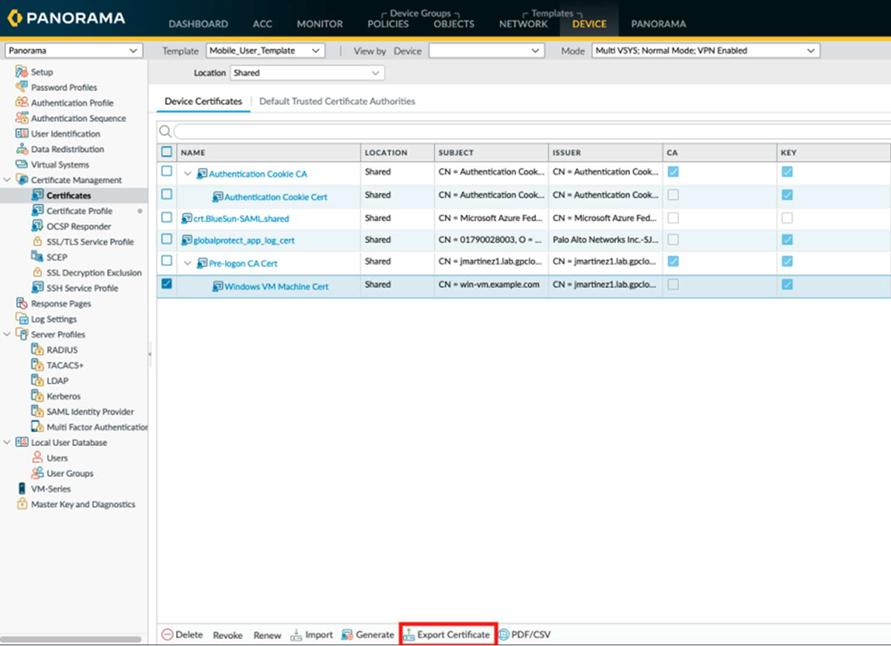The width and height of the screenshot is (891, 646).
Task: Switch to Default Trusted Certificate Authorities tab
Action: pos(337,101)
